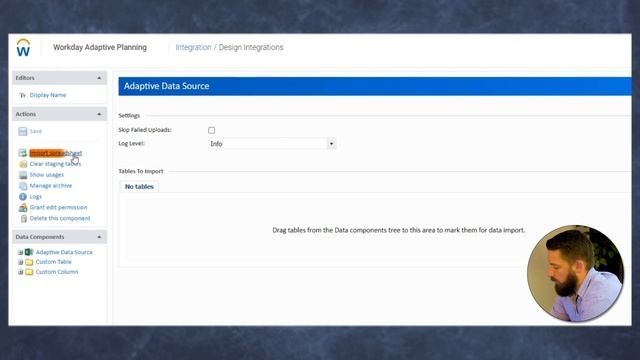
Task: Collapse the Data Components panel
Action: pyautogui.click(x=99, y=237)
